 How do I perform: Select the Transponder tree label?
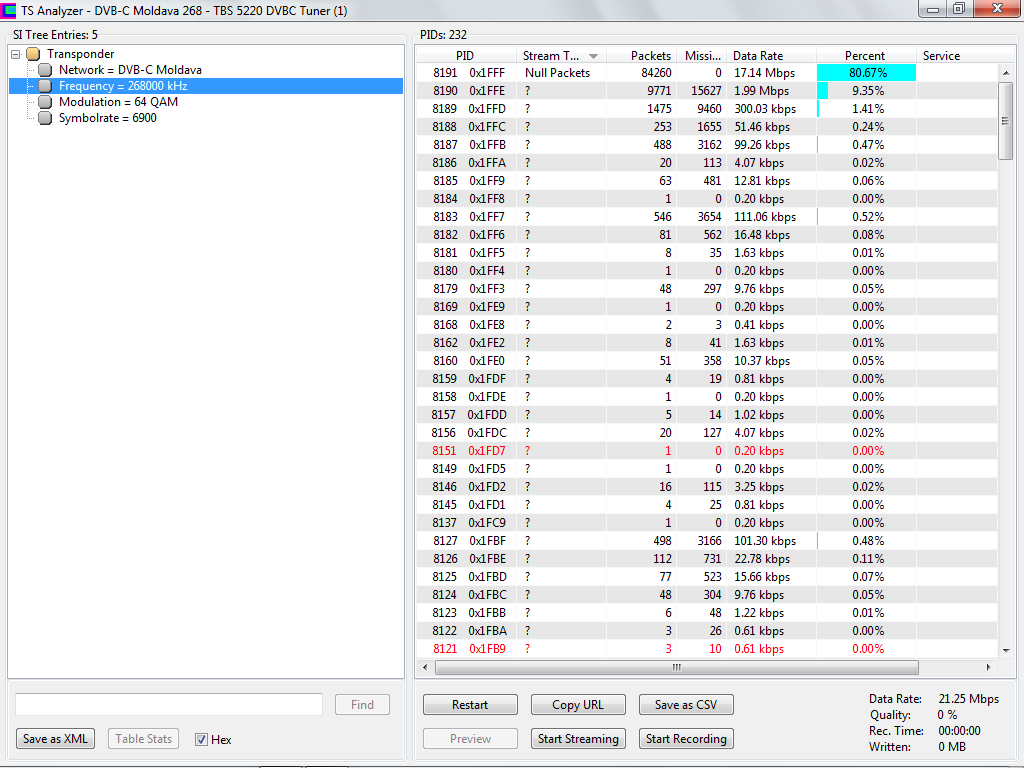tap(80, 54)
